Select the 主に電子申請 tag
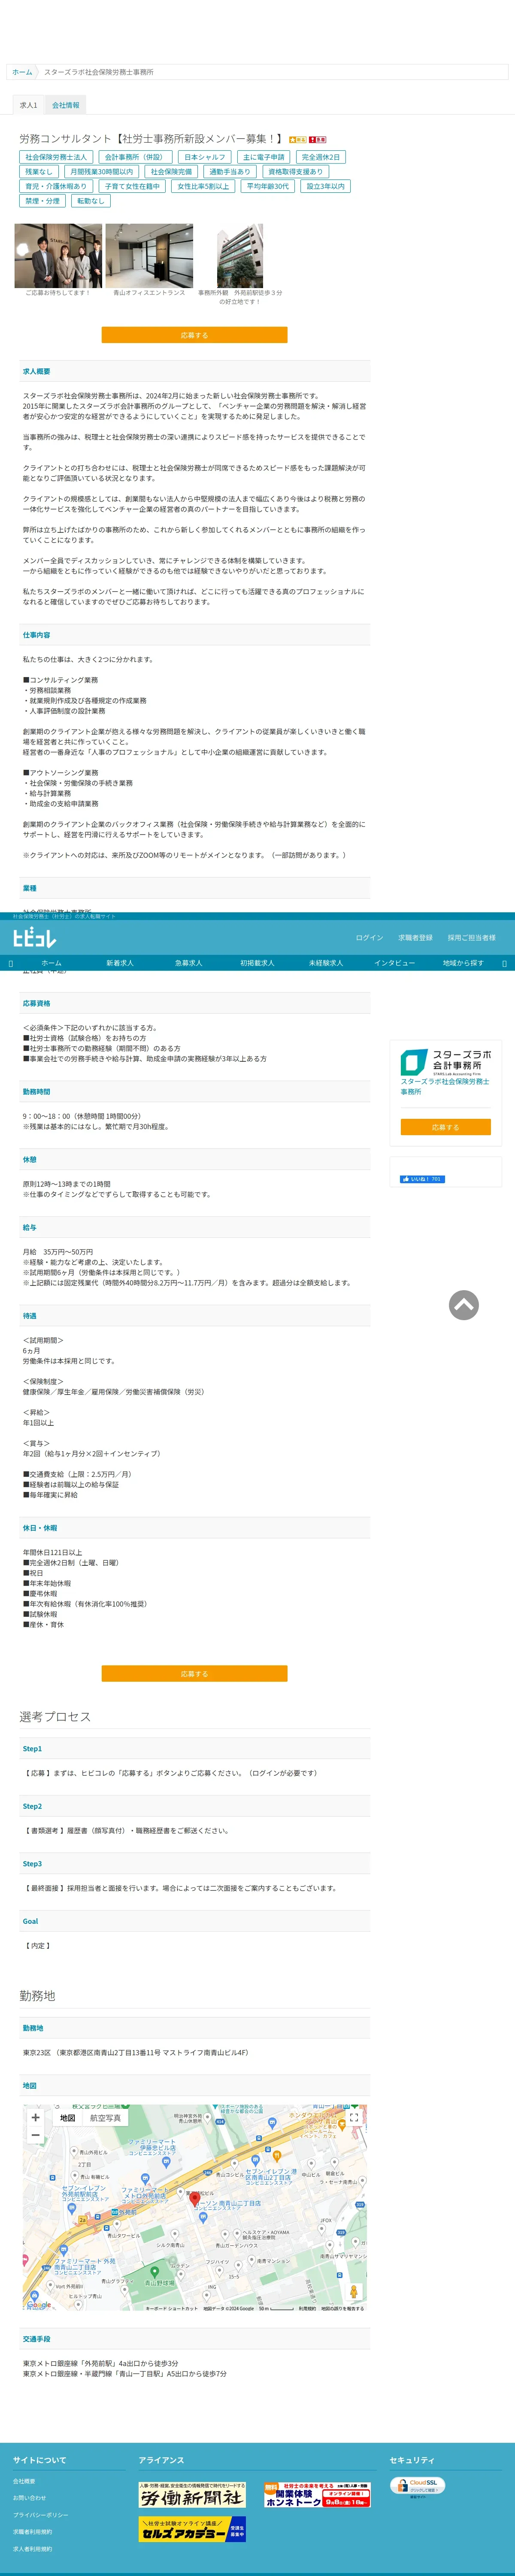Screen dimensions: 515x2576 [x=264, y=157]
